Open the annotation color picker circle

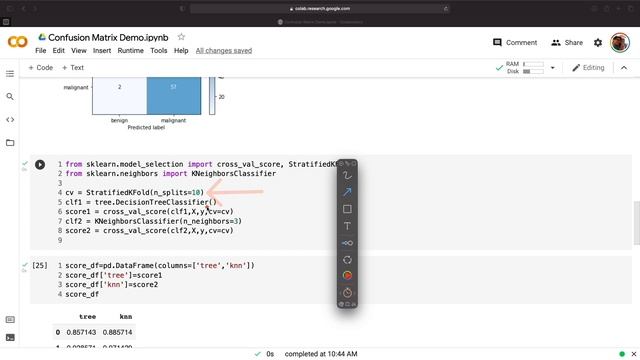347,276
